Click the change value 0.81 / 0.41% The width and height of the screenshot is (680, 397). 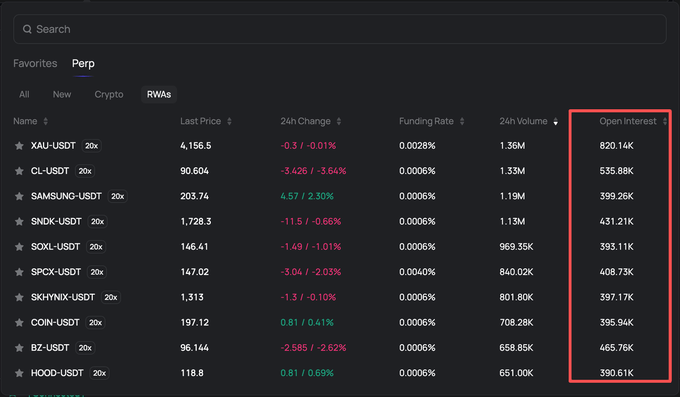pos(307,322)
